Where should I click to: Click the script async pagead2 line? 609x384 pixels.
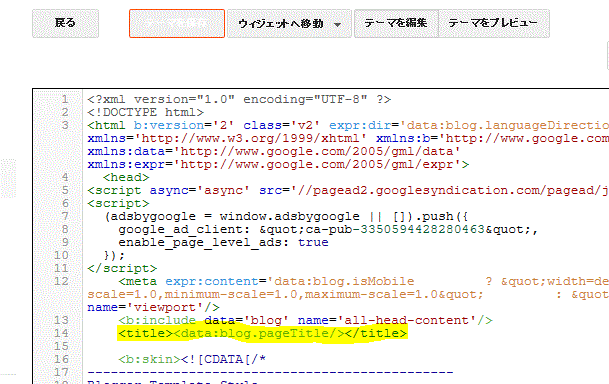coord(348,191)
